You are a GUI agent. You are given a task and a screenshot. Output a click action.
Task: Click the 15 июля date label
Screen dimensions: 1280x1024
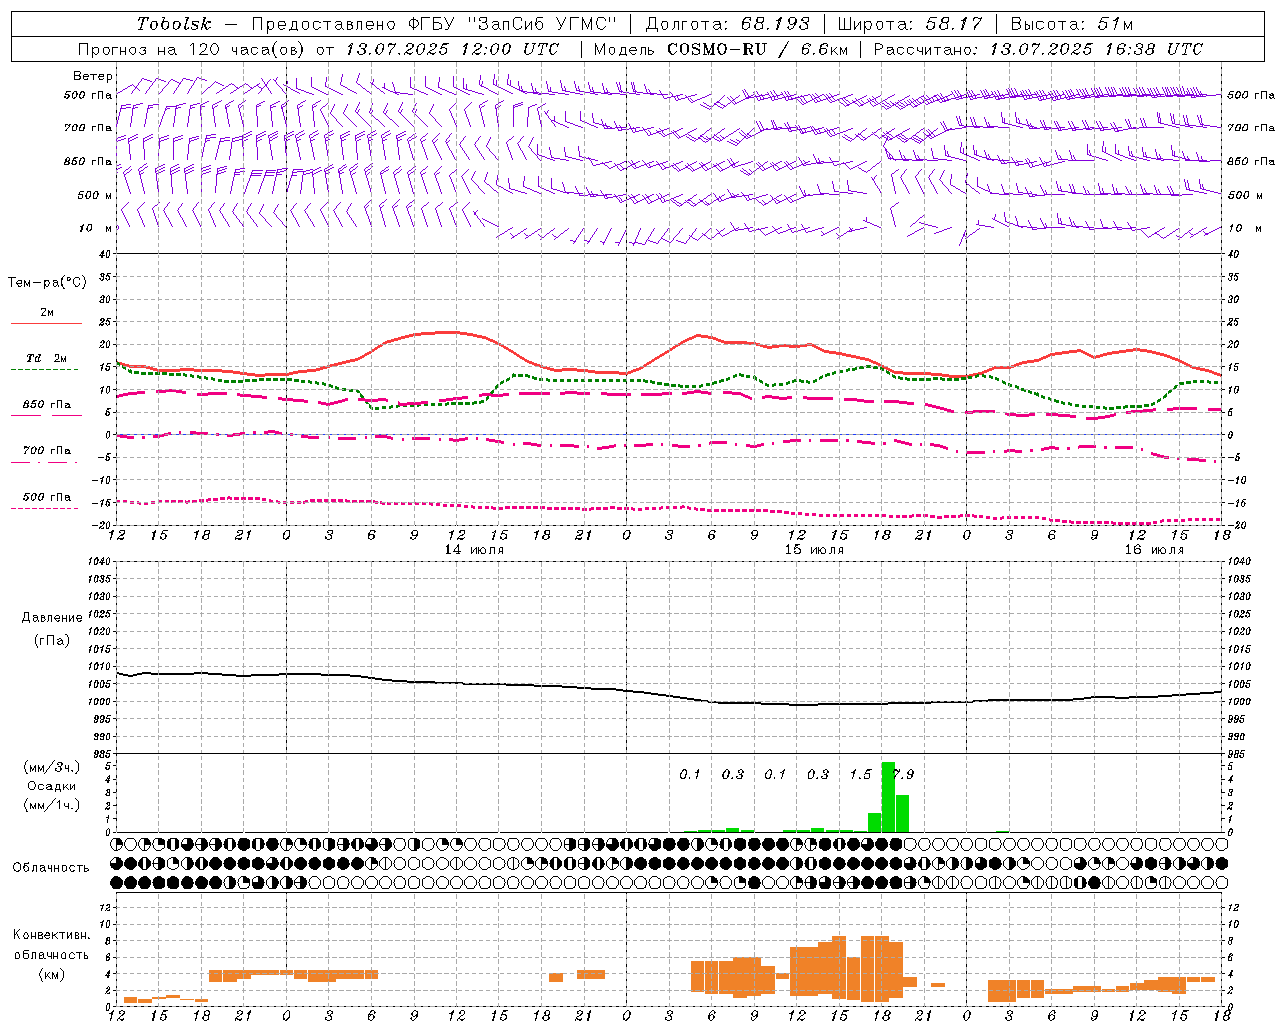814,550
